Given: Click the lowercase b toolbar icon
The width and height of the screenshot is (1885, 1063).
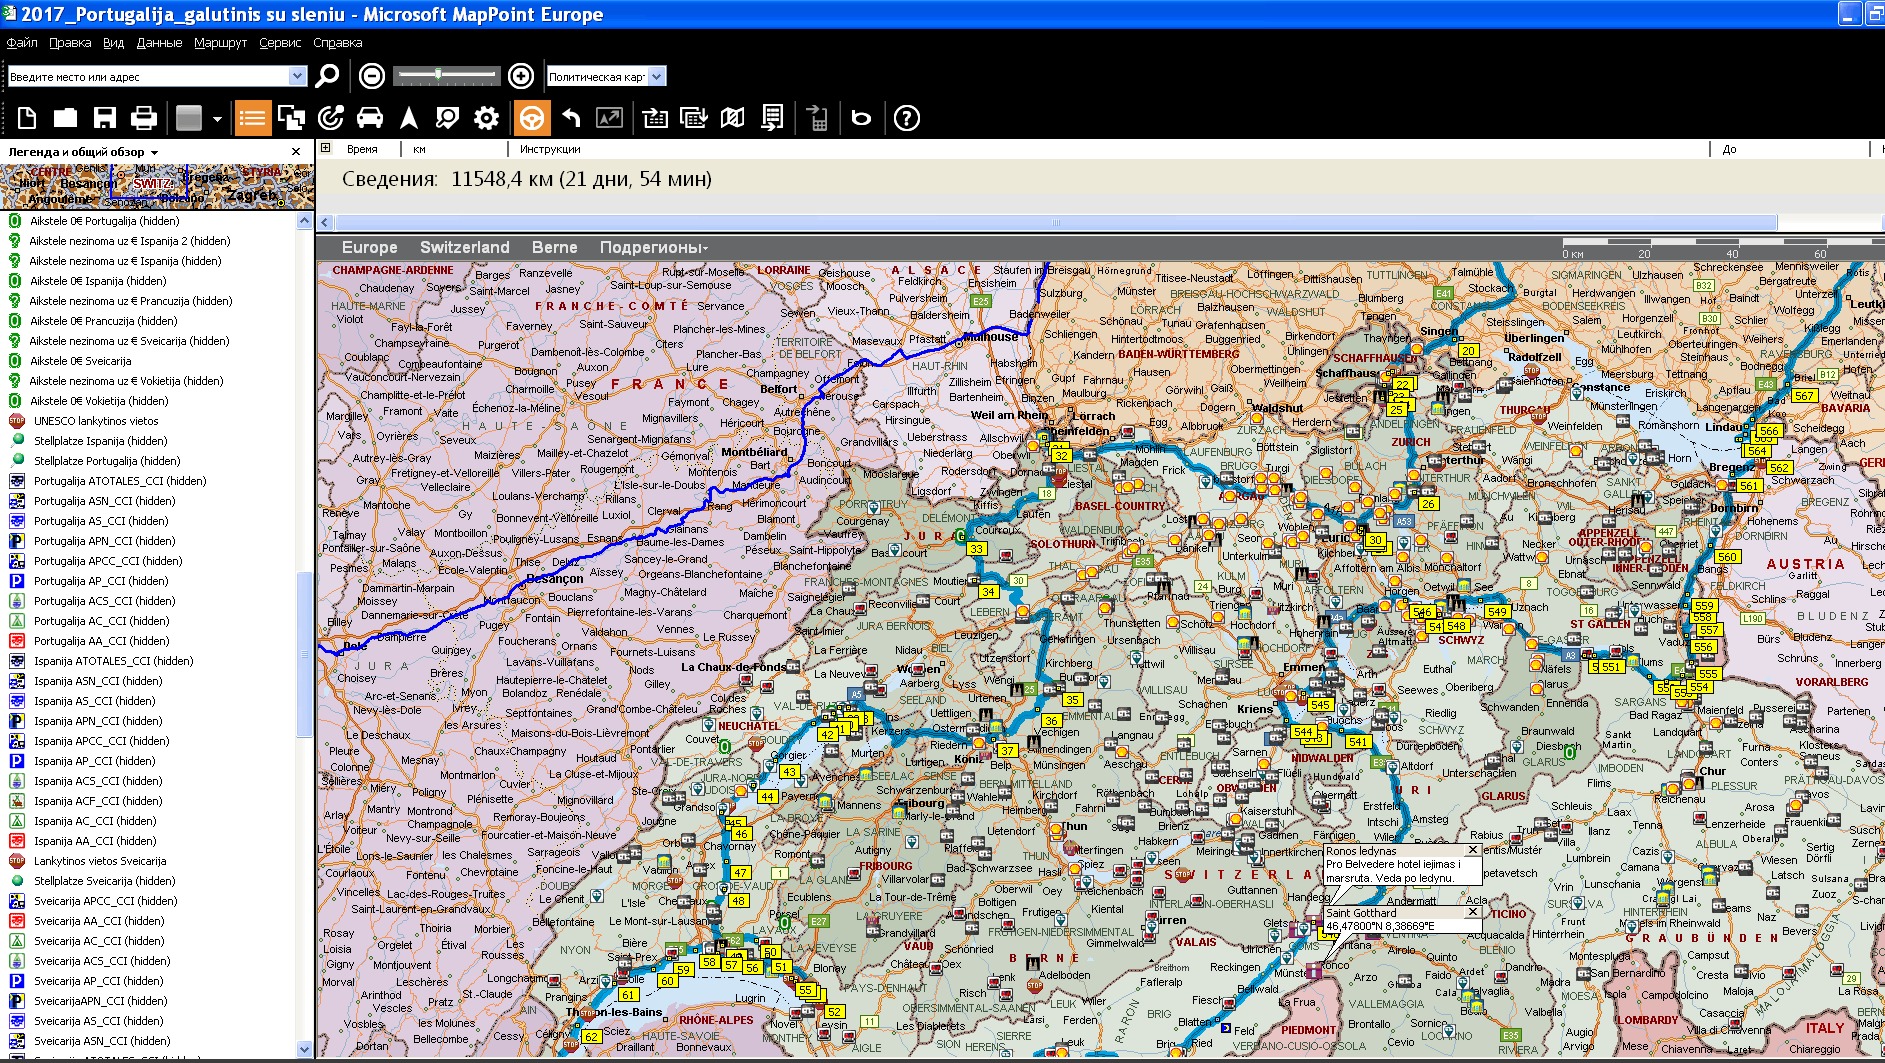Looking at the screenshot, I should [x=861, y=118].
